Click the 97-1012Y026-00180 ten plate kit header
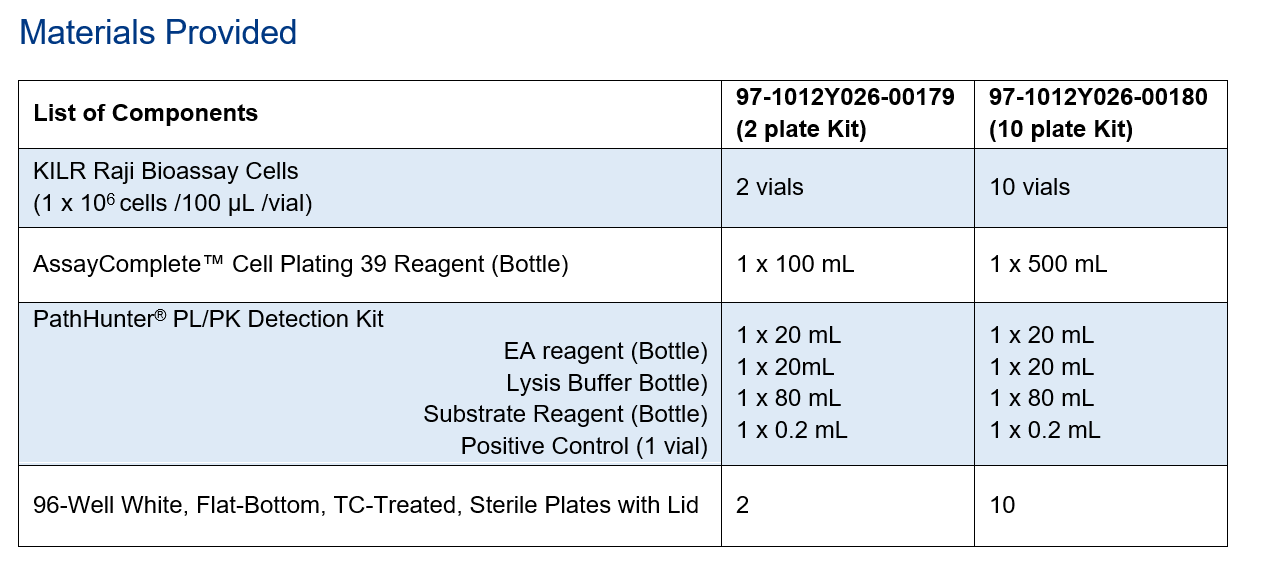1276x569 pixels. [x=1098, y=114]
